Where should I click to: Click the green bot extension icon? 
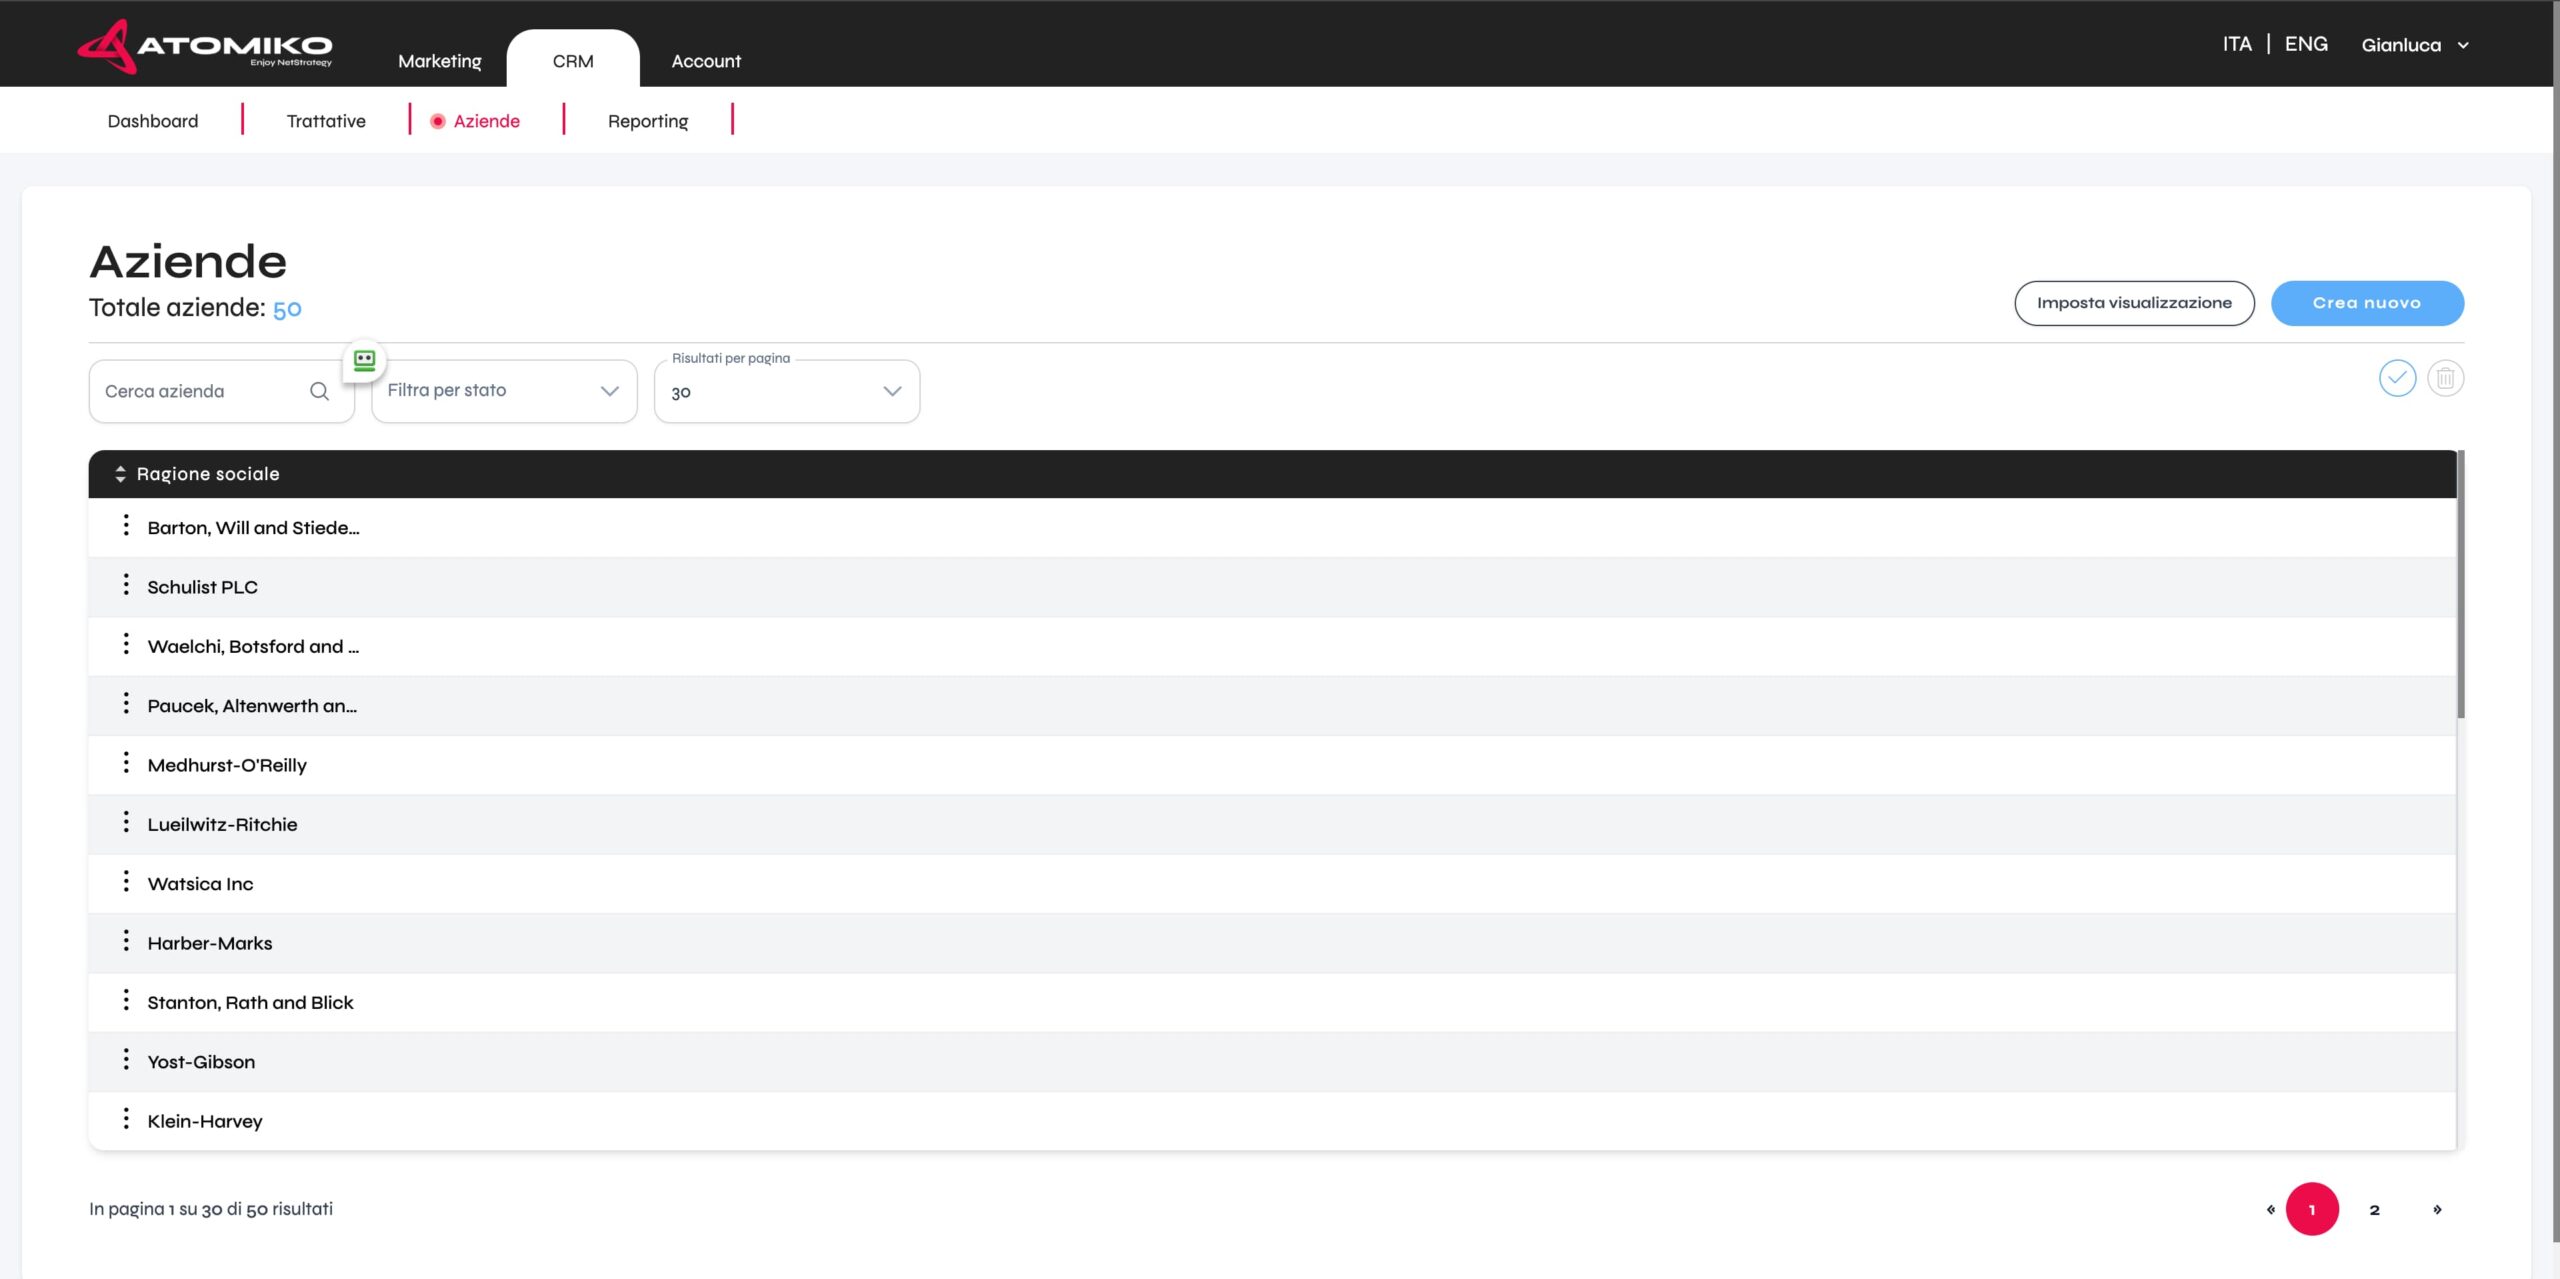pyautogui.click(x=364, y=360)
